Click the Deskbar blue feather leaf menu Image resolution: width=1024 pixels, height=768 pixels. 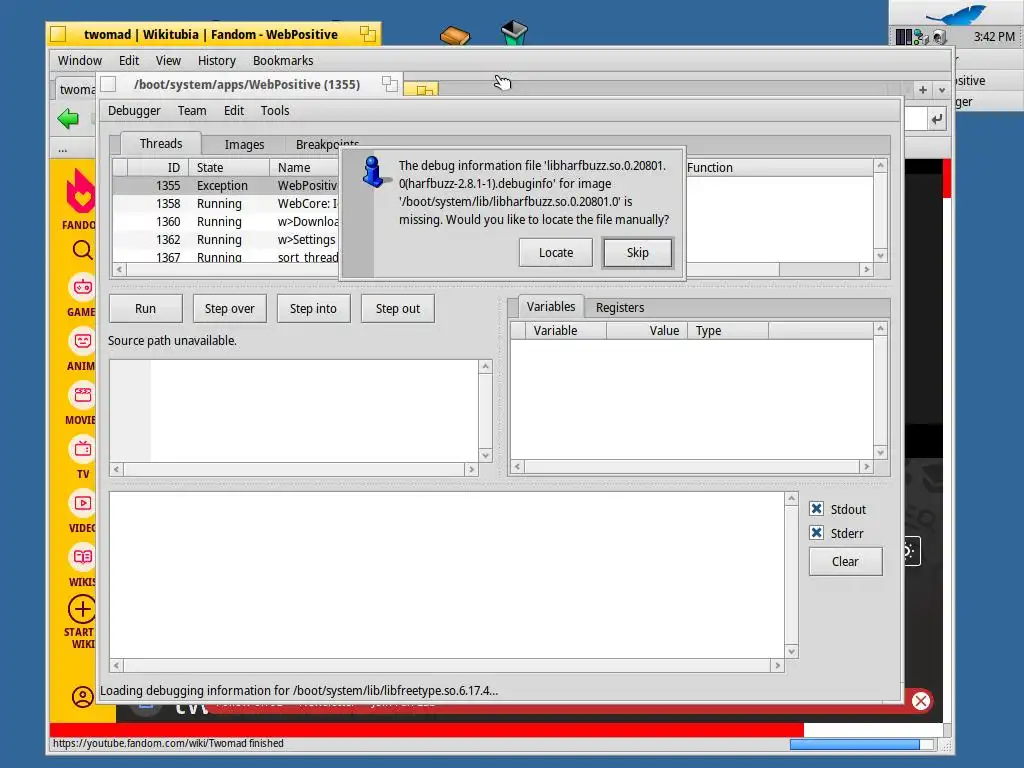coord(956,14)
